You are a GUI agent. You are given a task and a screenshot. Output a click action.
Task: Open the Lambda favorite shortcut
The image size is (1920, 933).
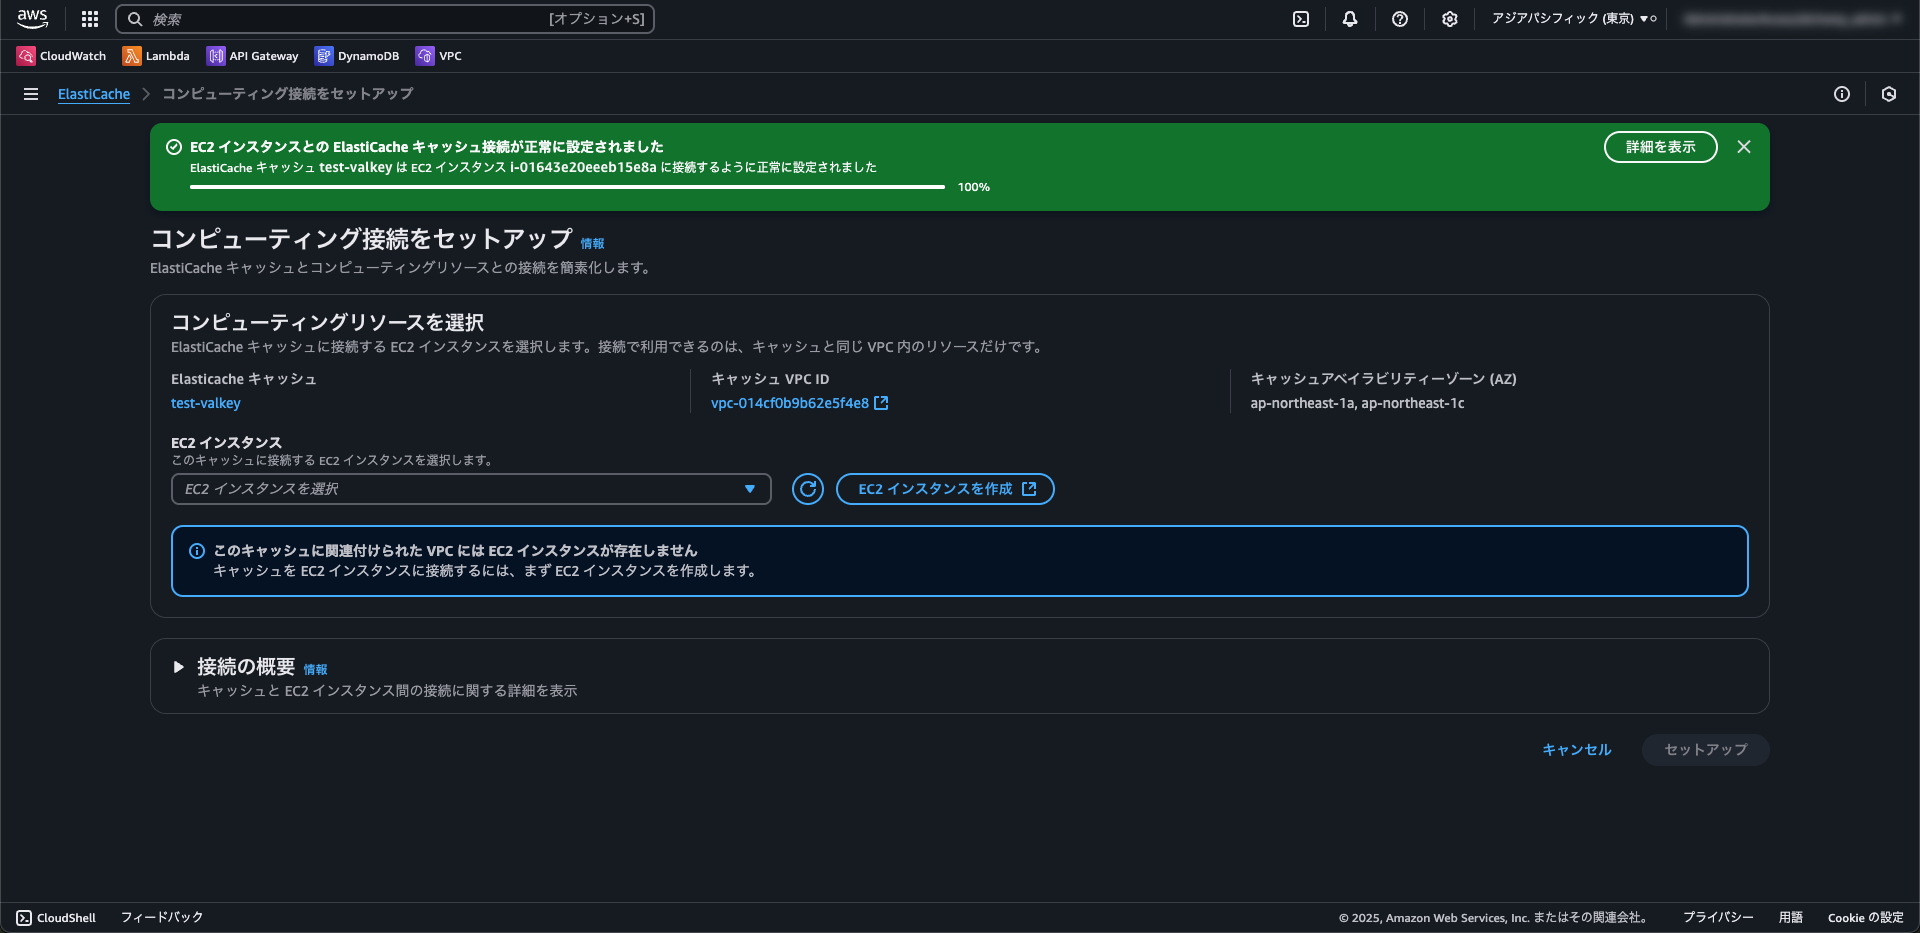coord(156,56)
